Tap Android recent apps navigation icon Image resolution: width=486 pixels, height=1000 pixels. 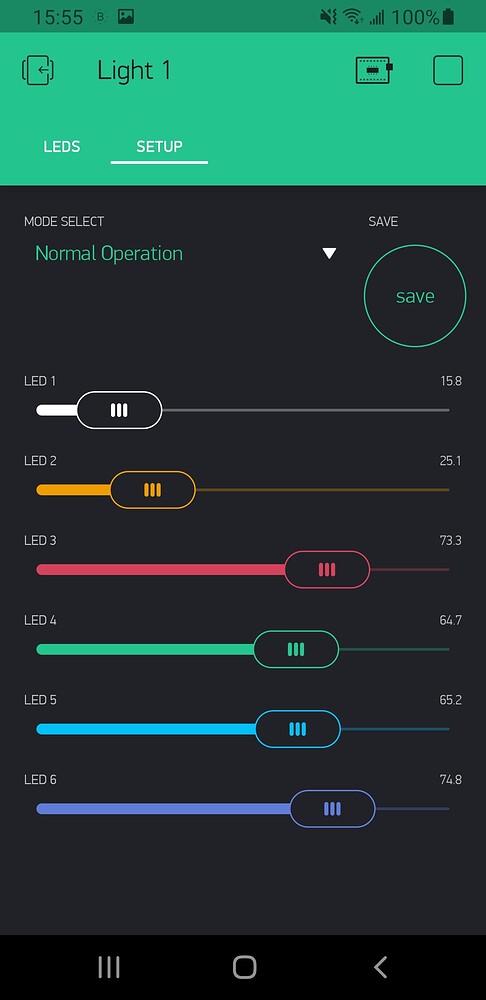pyautogui.click(x=109, y=967)
